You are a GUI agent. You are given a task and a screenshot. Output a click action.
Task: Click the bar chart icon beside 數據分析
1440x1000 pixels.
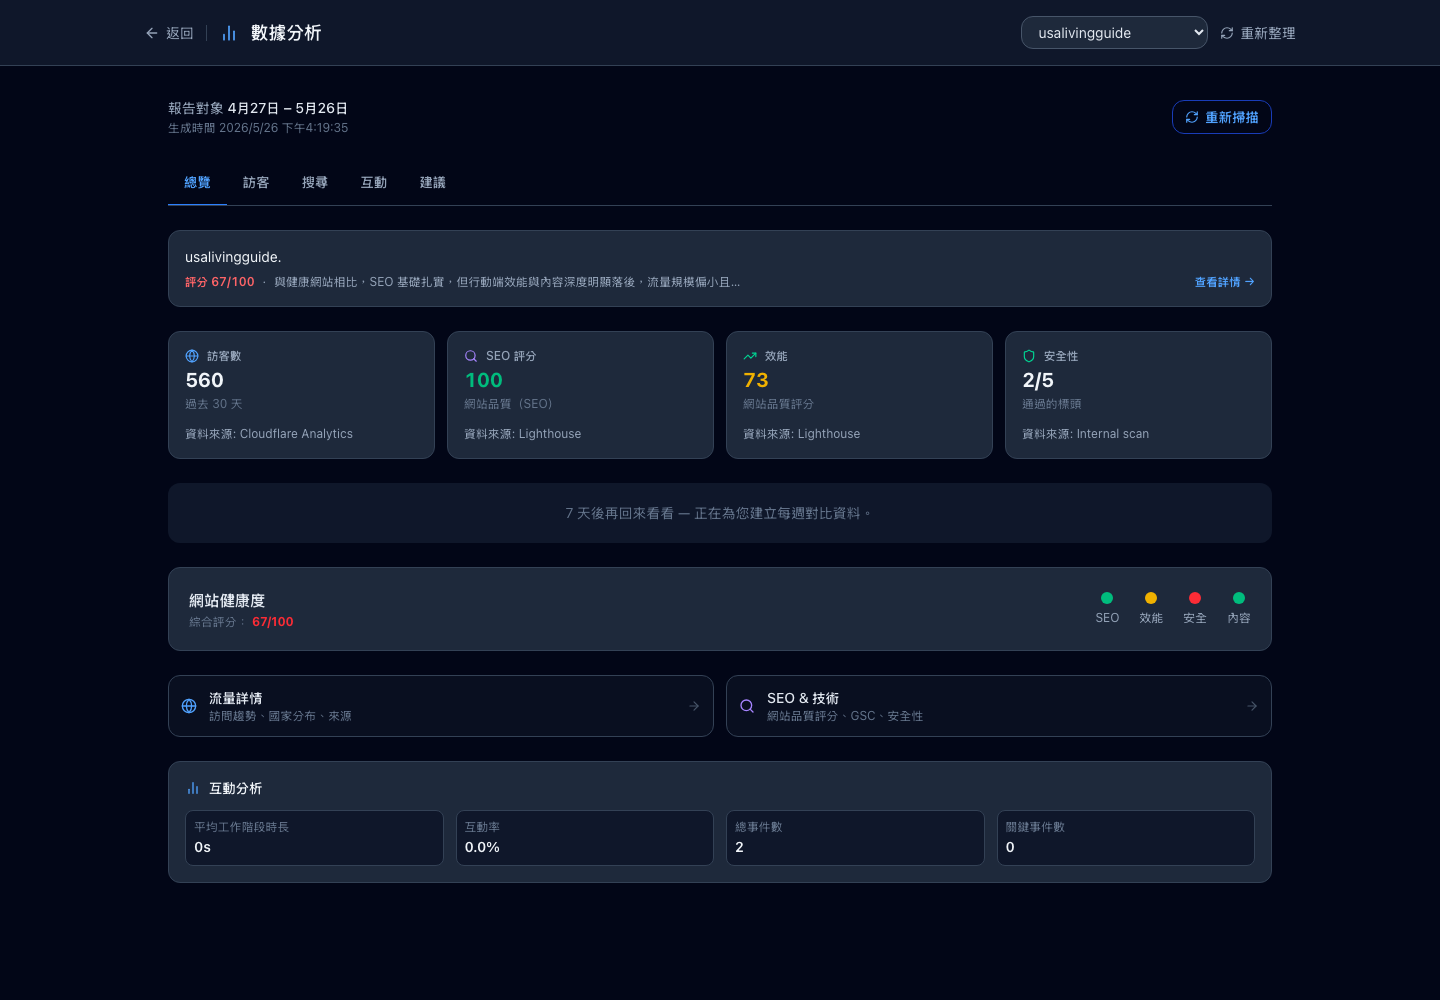click(x=229, y=33)
